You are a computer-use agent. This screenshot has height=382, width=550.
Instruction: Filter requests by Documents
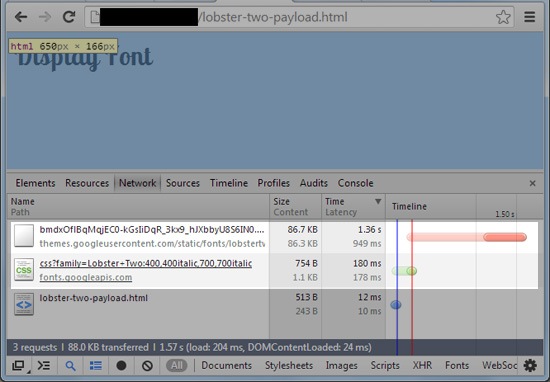tap(227, 366)
